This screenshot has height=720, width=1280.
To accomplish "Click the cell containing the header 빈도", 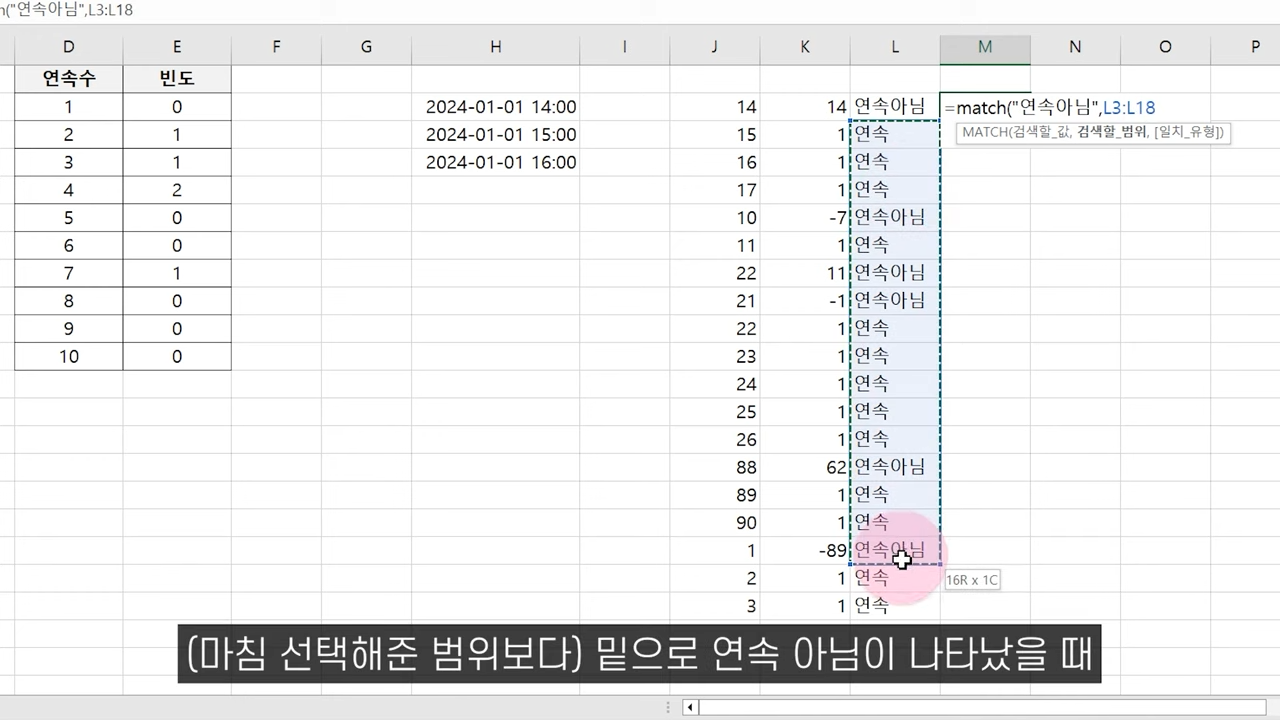I will coord(176,78).
